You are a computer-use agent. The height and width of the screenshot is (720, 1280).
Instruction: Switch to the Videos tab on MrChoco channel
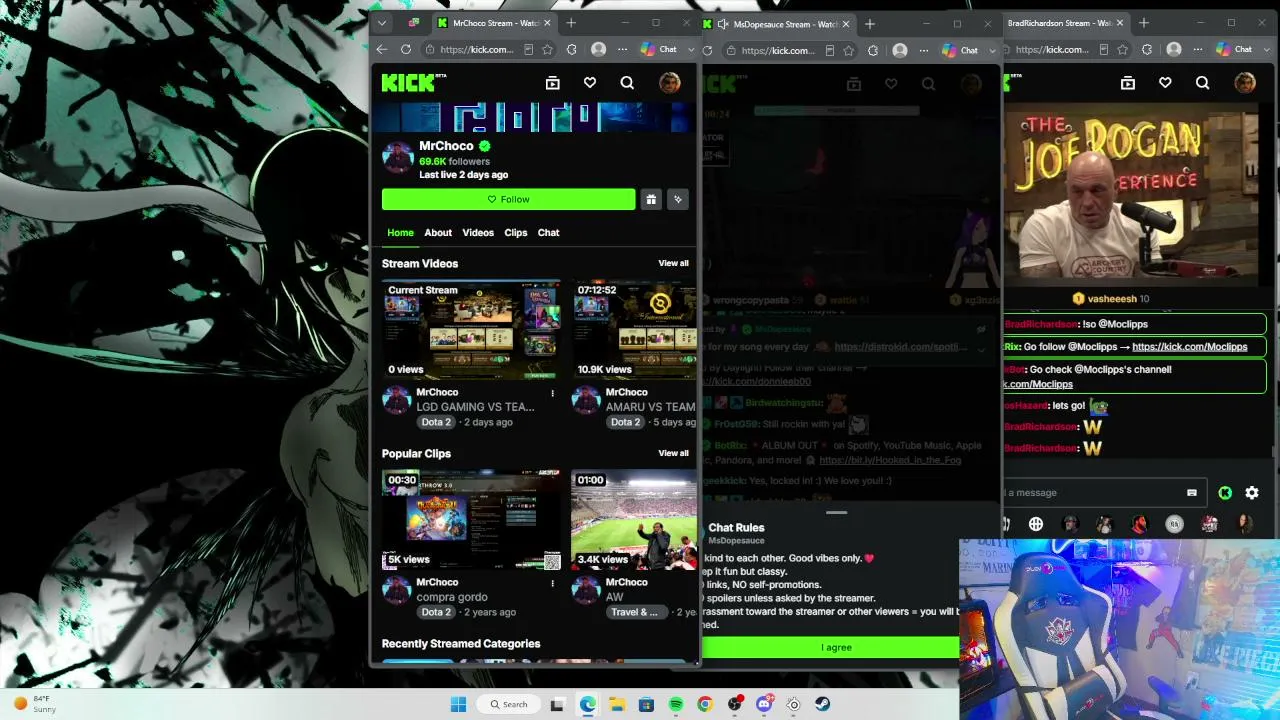tap(478, 233)
